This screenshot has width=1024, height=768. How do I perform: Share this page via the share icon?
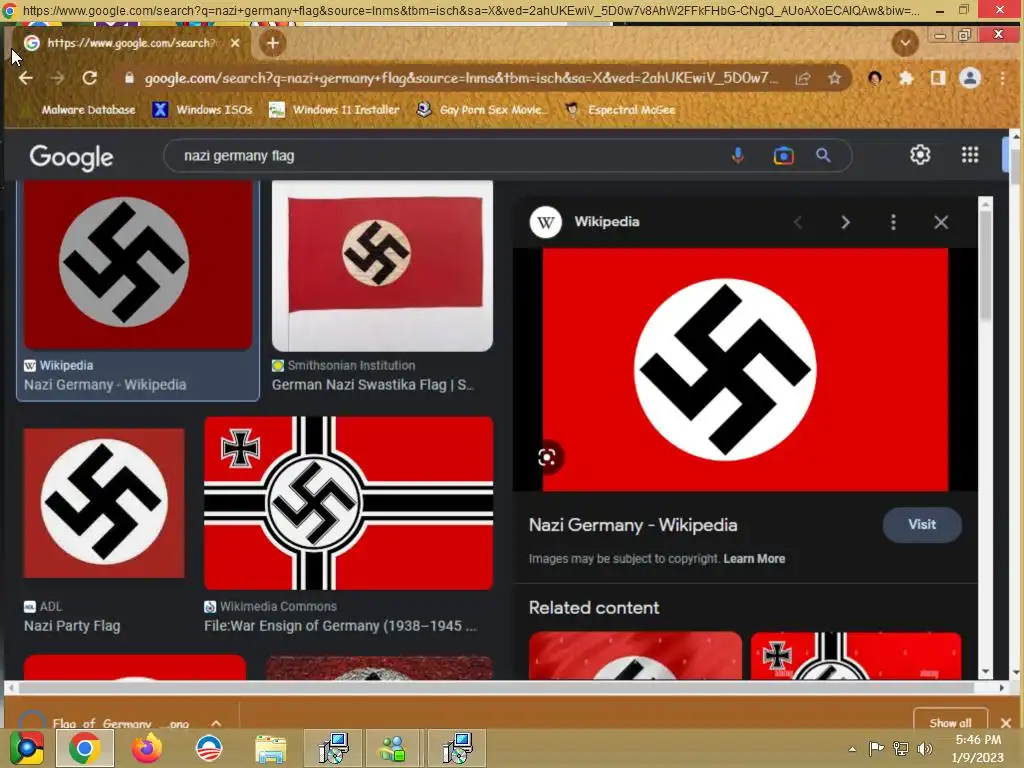click(803, 78)
